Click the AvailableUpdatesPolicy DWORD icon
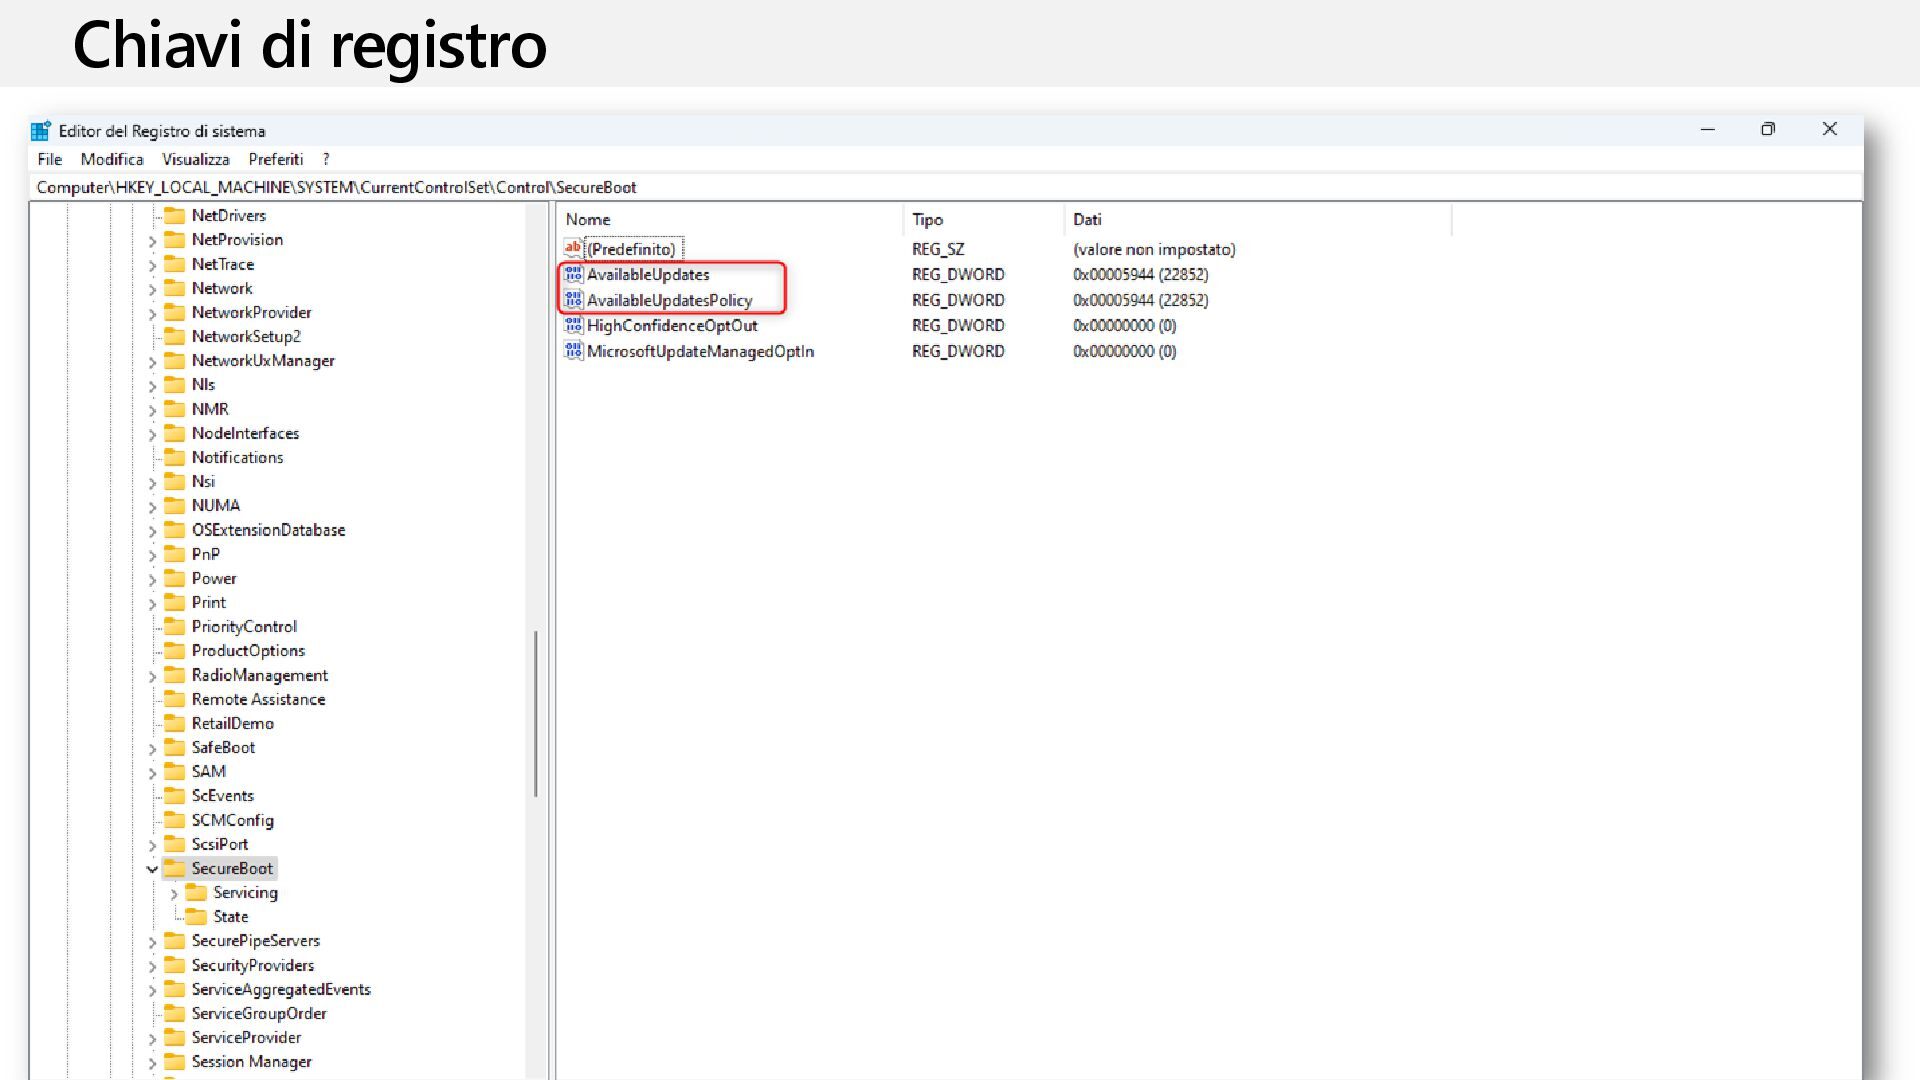The height and width of the screenshot is (1080, 1920). 573,300
